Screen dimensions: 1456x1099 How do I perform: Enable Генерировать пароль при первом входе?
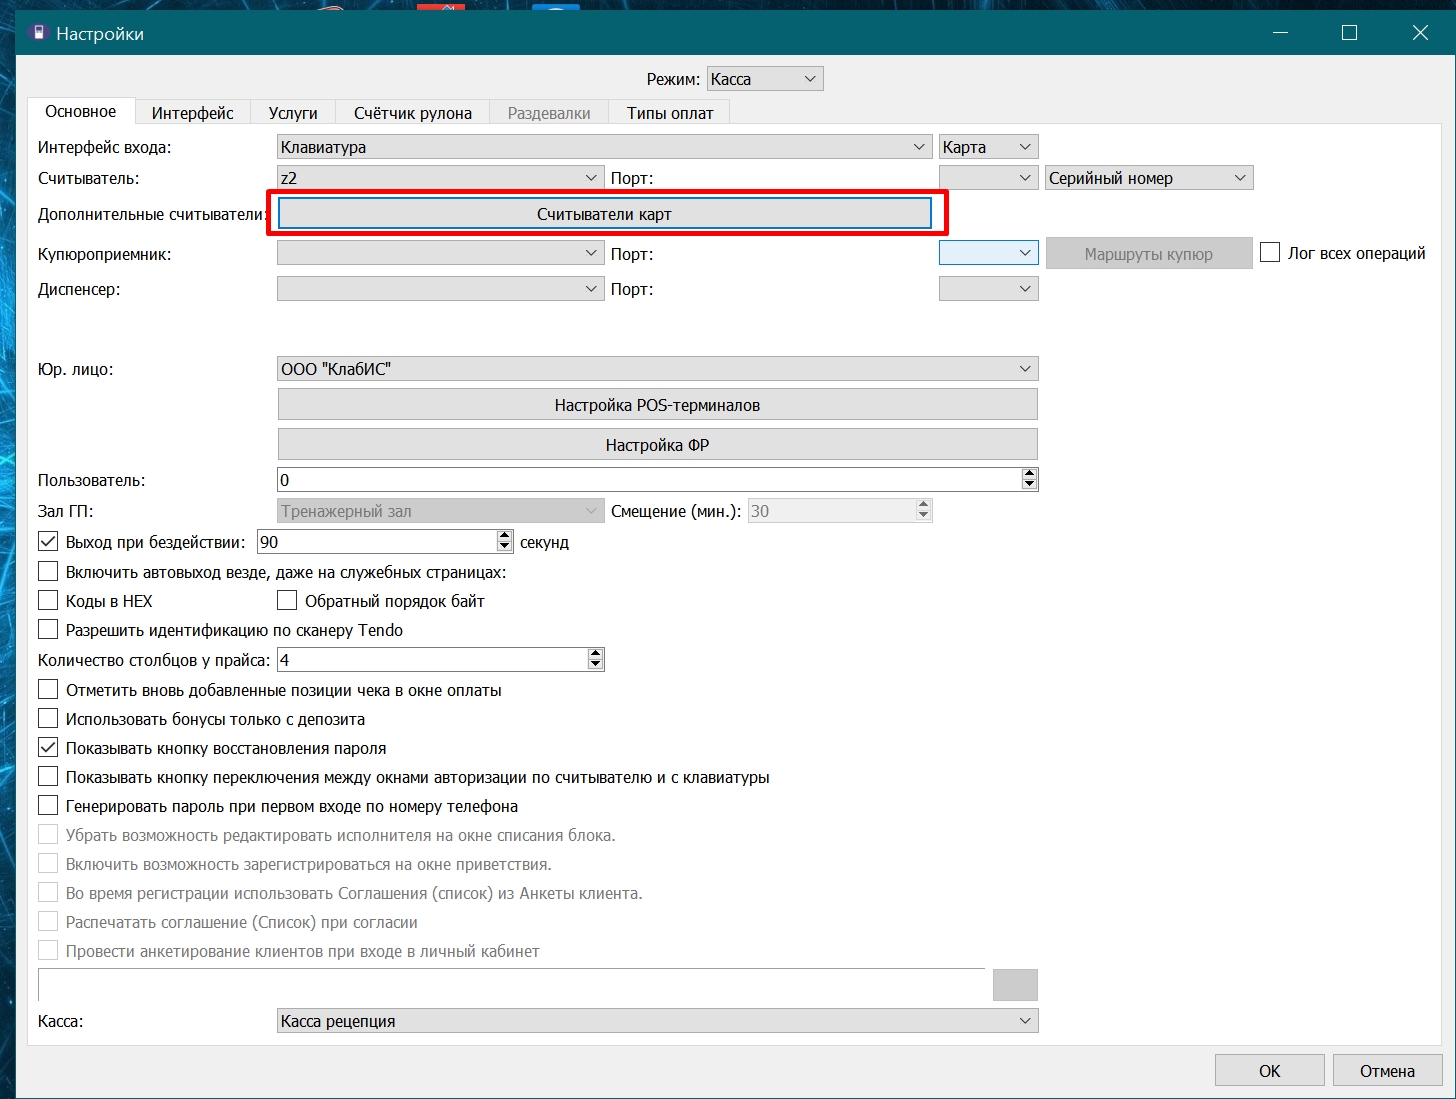(48, 806)
